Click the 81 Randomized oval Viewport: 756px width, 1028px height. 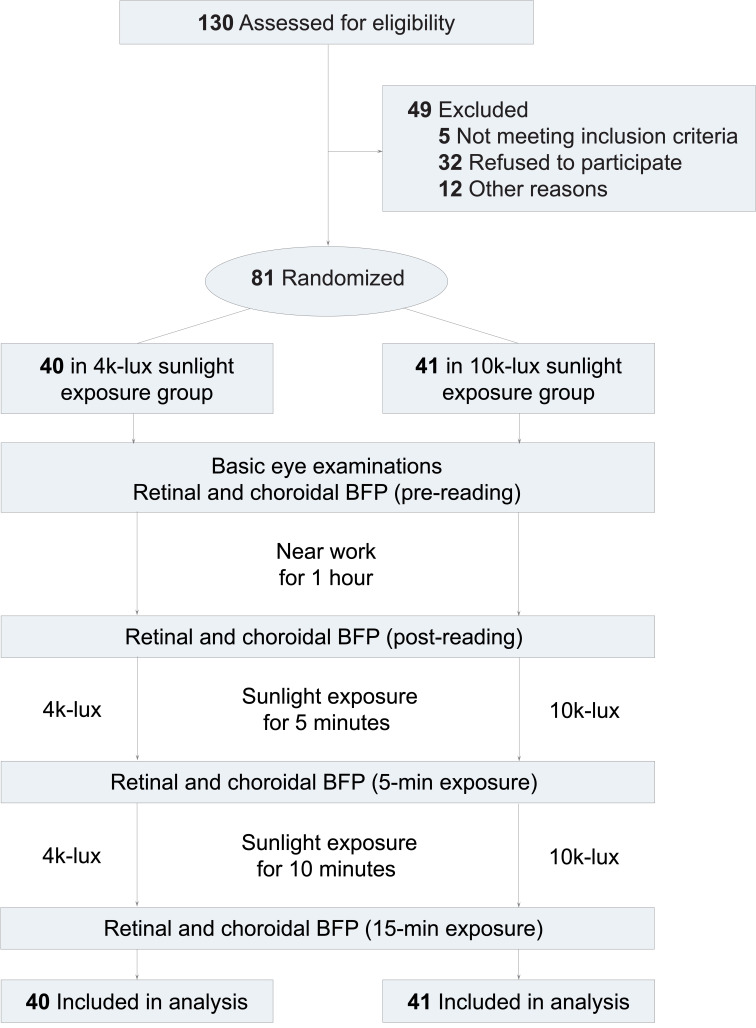coord(328,279)
